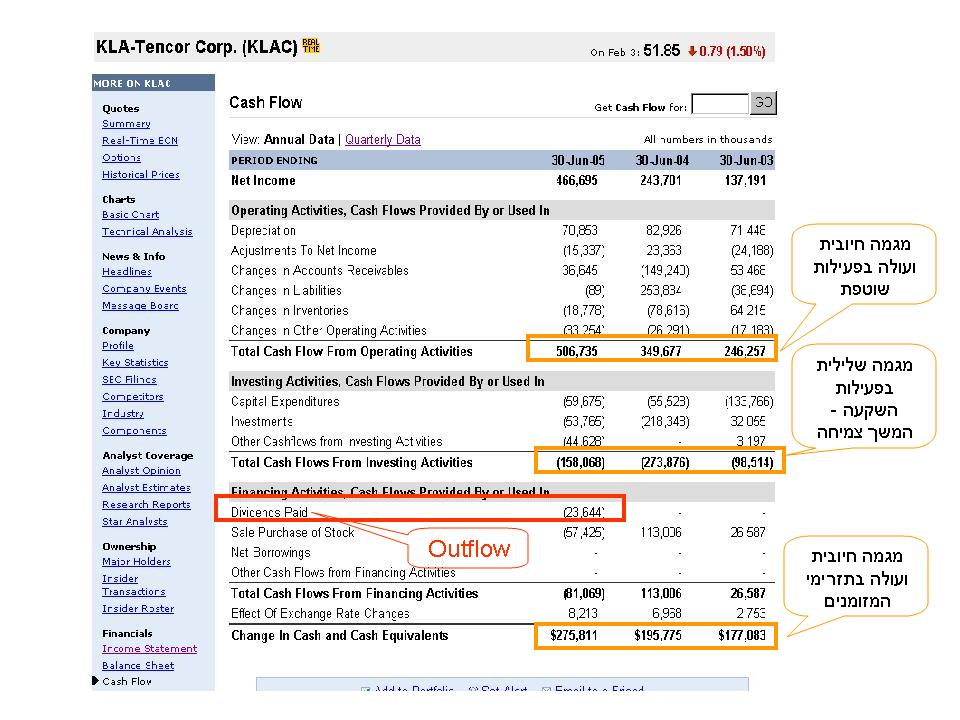Click the 30-Jun-04 column header
The image size is (960, 720).
[662, 160]
